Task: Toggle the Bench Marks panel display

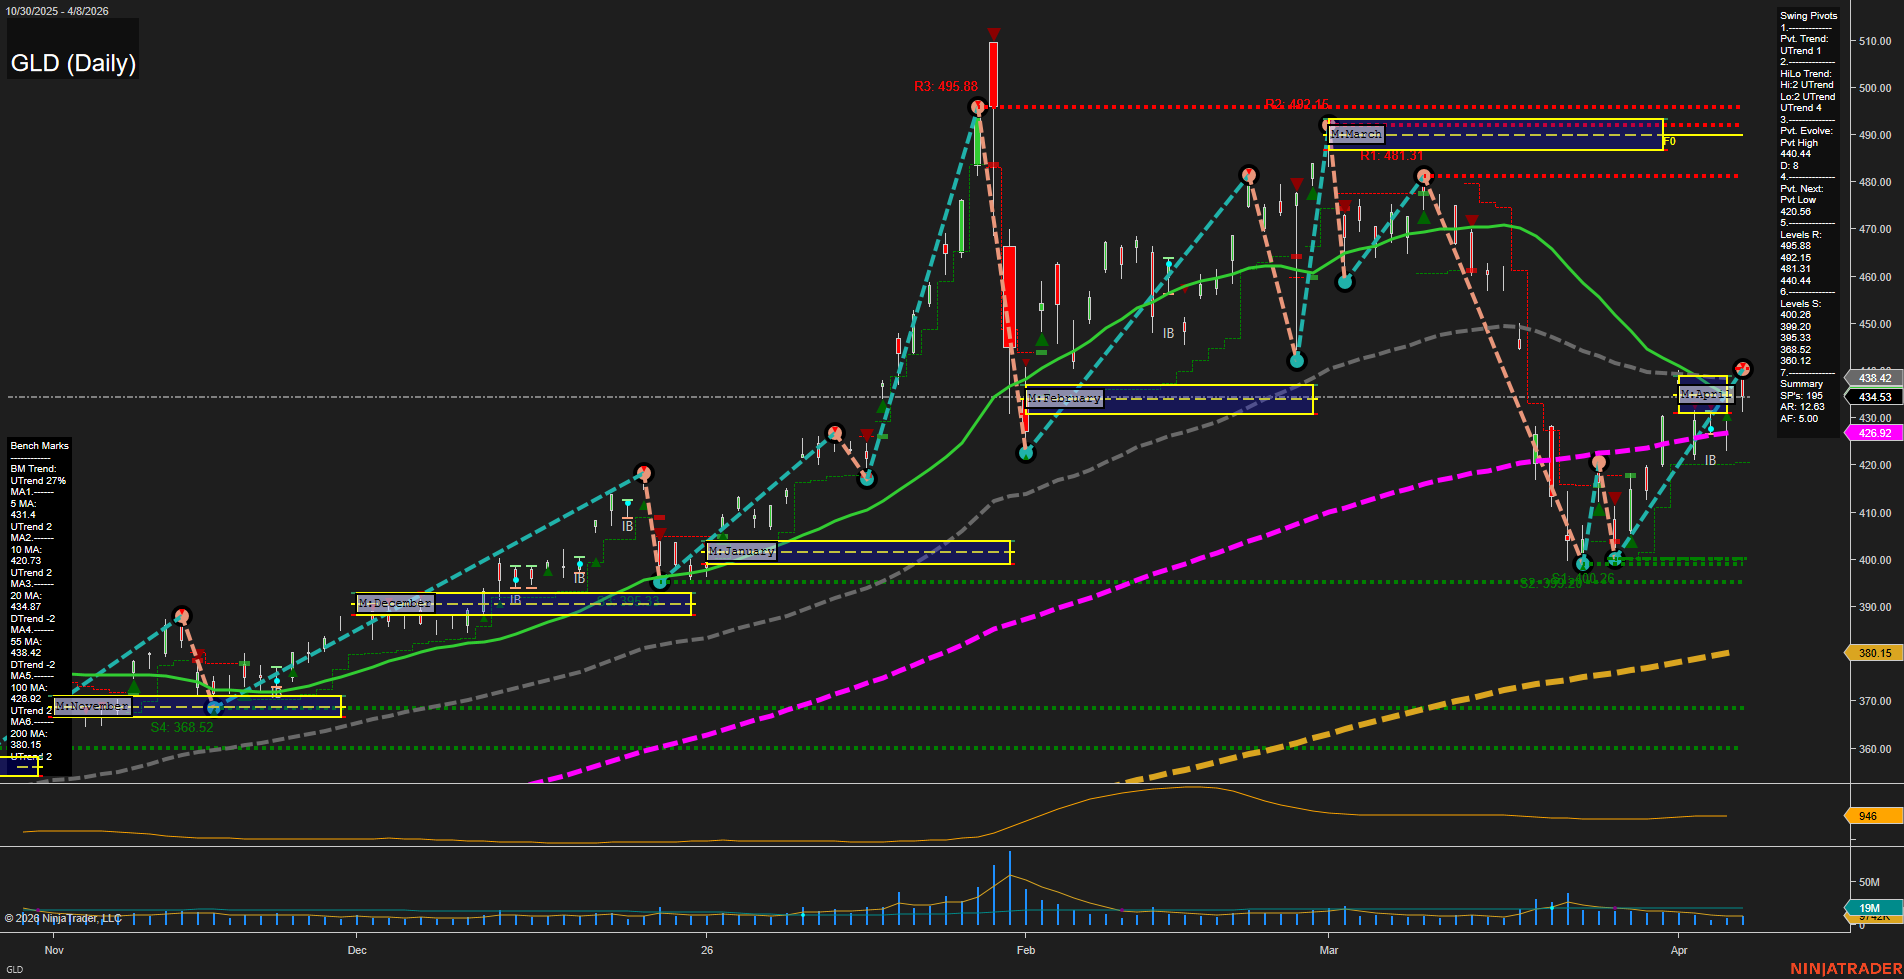Action: [38, 445]
